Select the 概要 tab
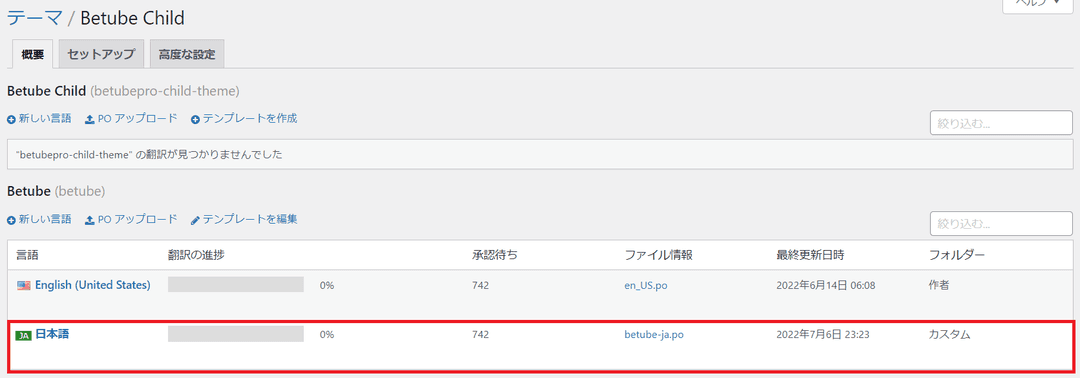 33,55
